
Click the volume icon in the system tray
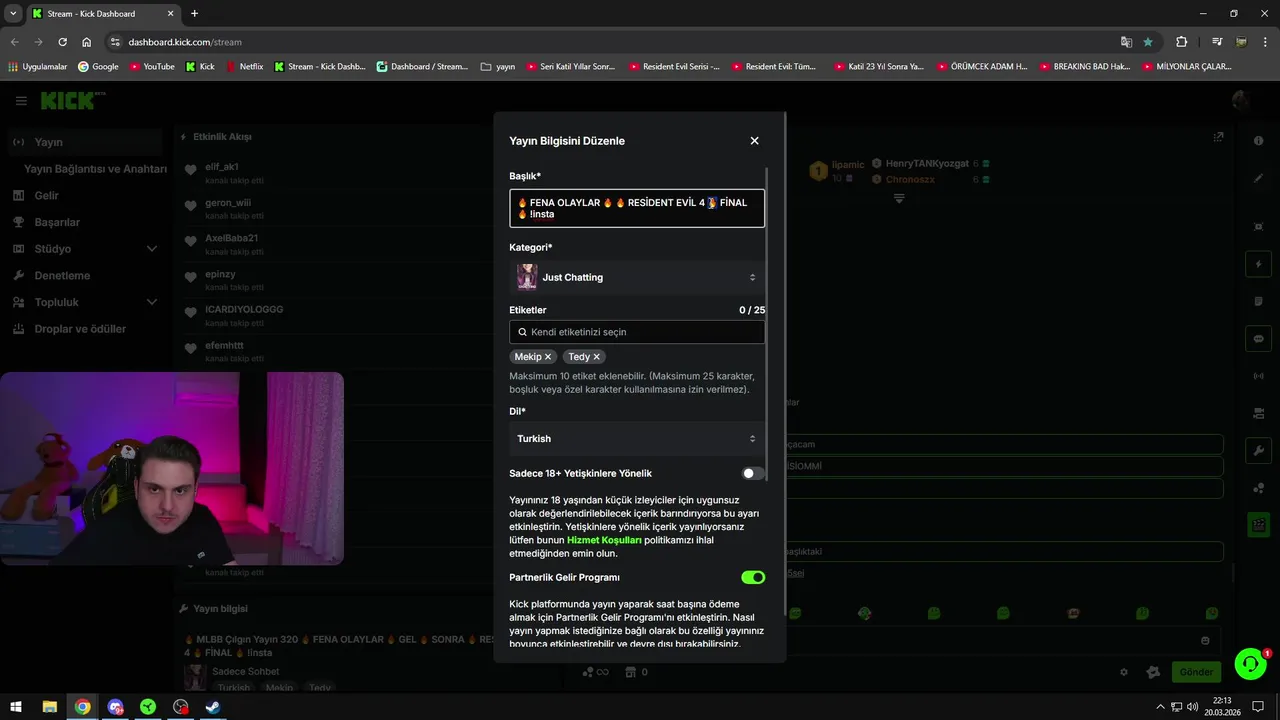(x=1192, y=707)
